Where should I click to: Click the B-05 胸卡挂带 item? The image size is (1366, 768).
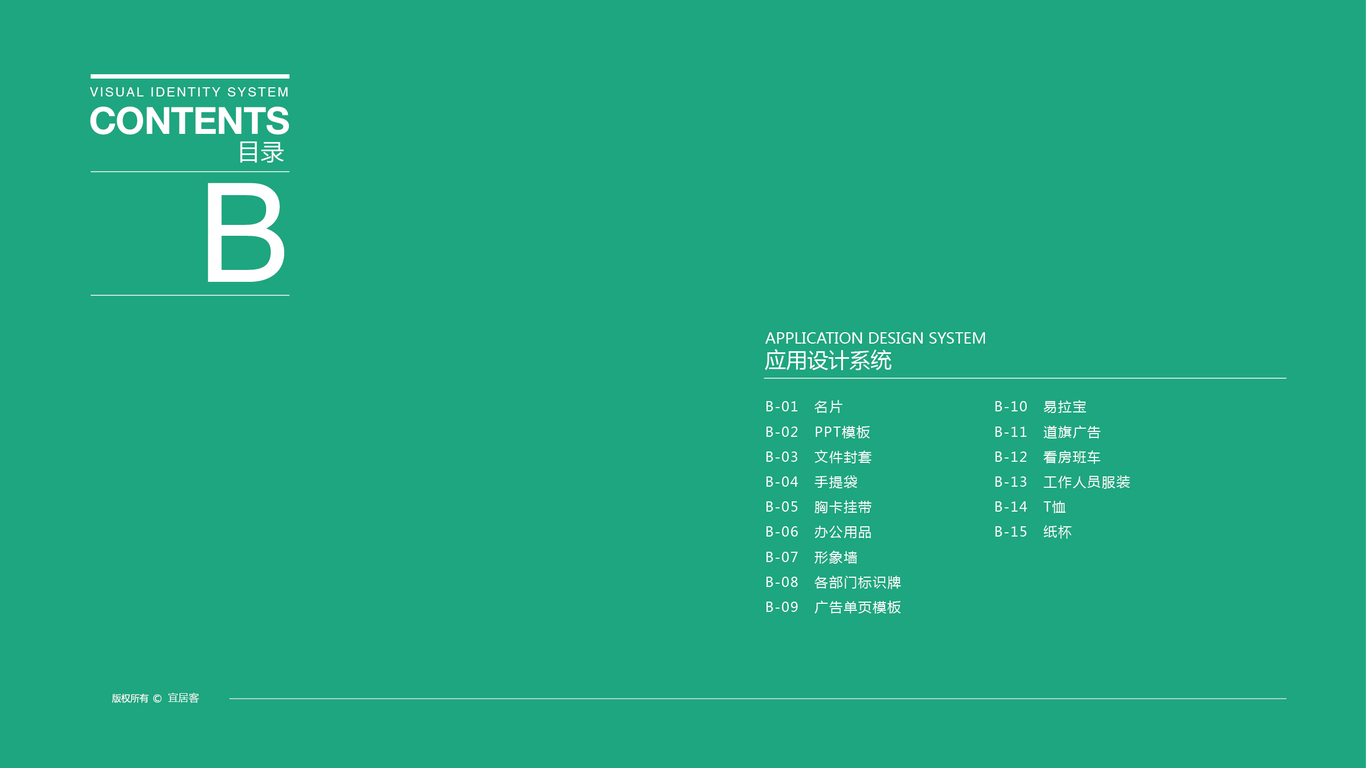coord(818,507)
